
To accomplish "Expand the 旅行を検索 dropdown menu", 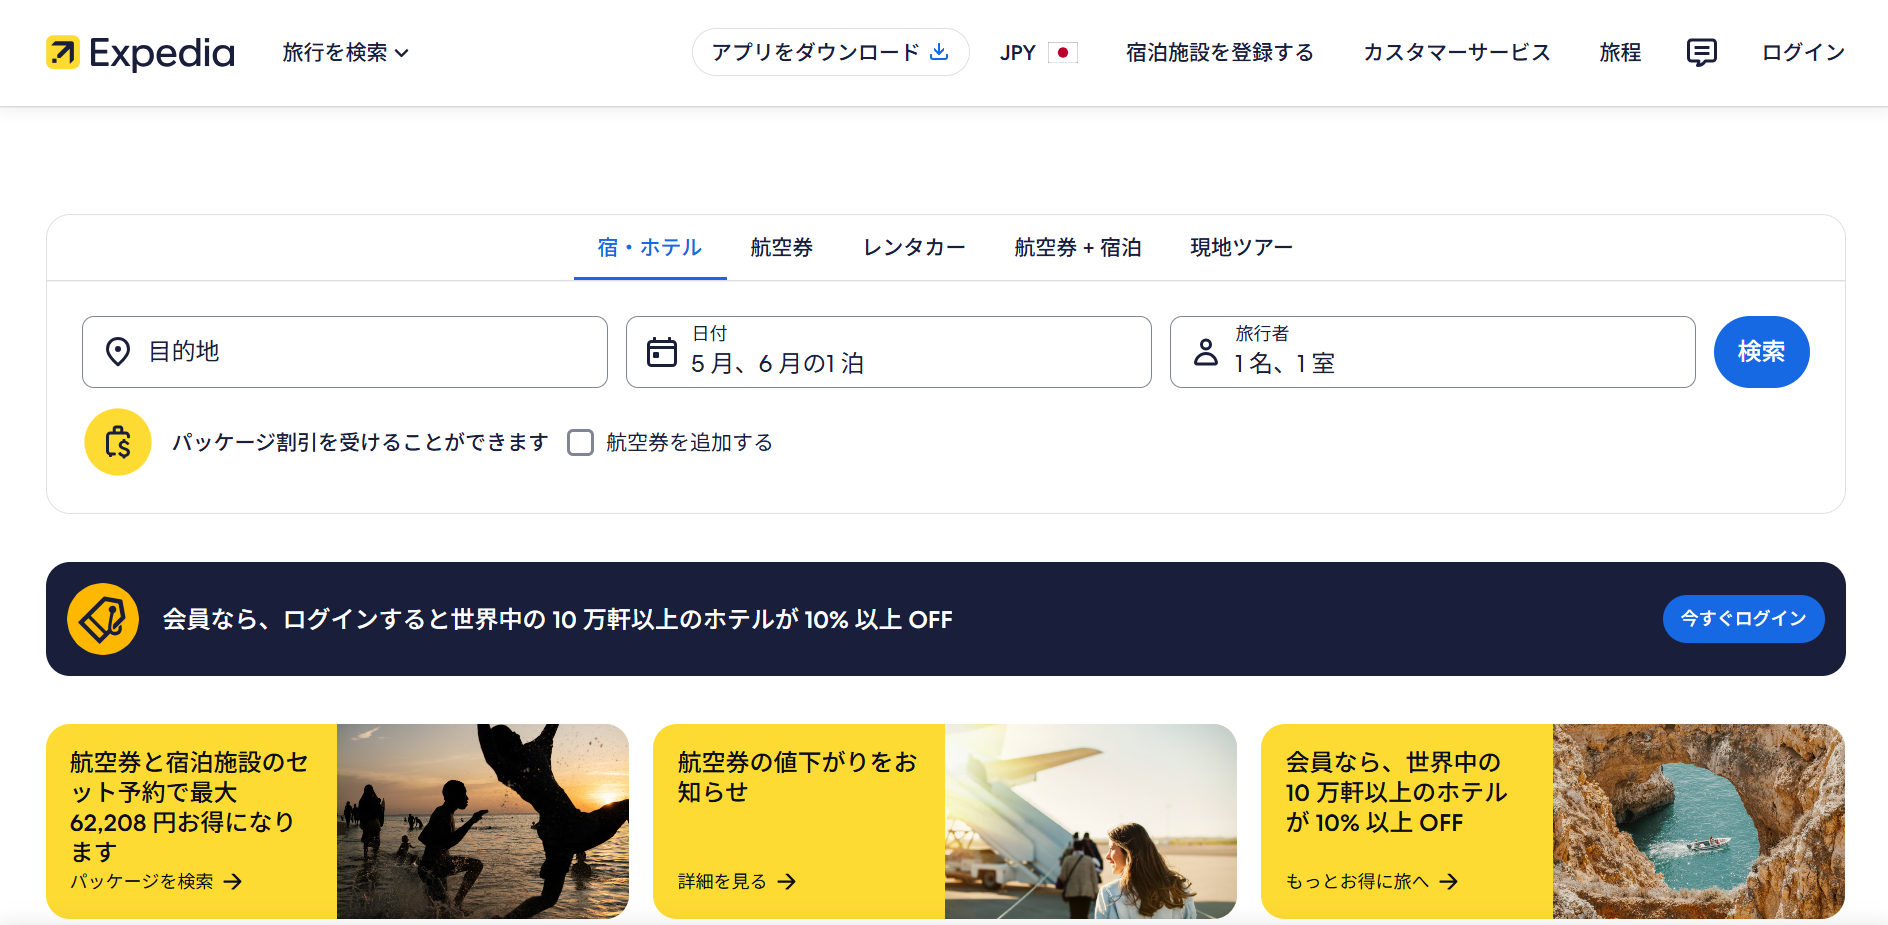I will [x=345, y=53].
